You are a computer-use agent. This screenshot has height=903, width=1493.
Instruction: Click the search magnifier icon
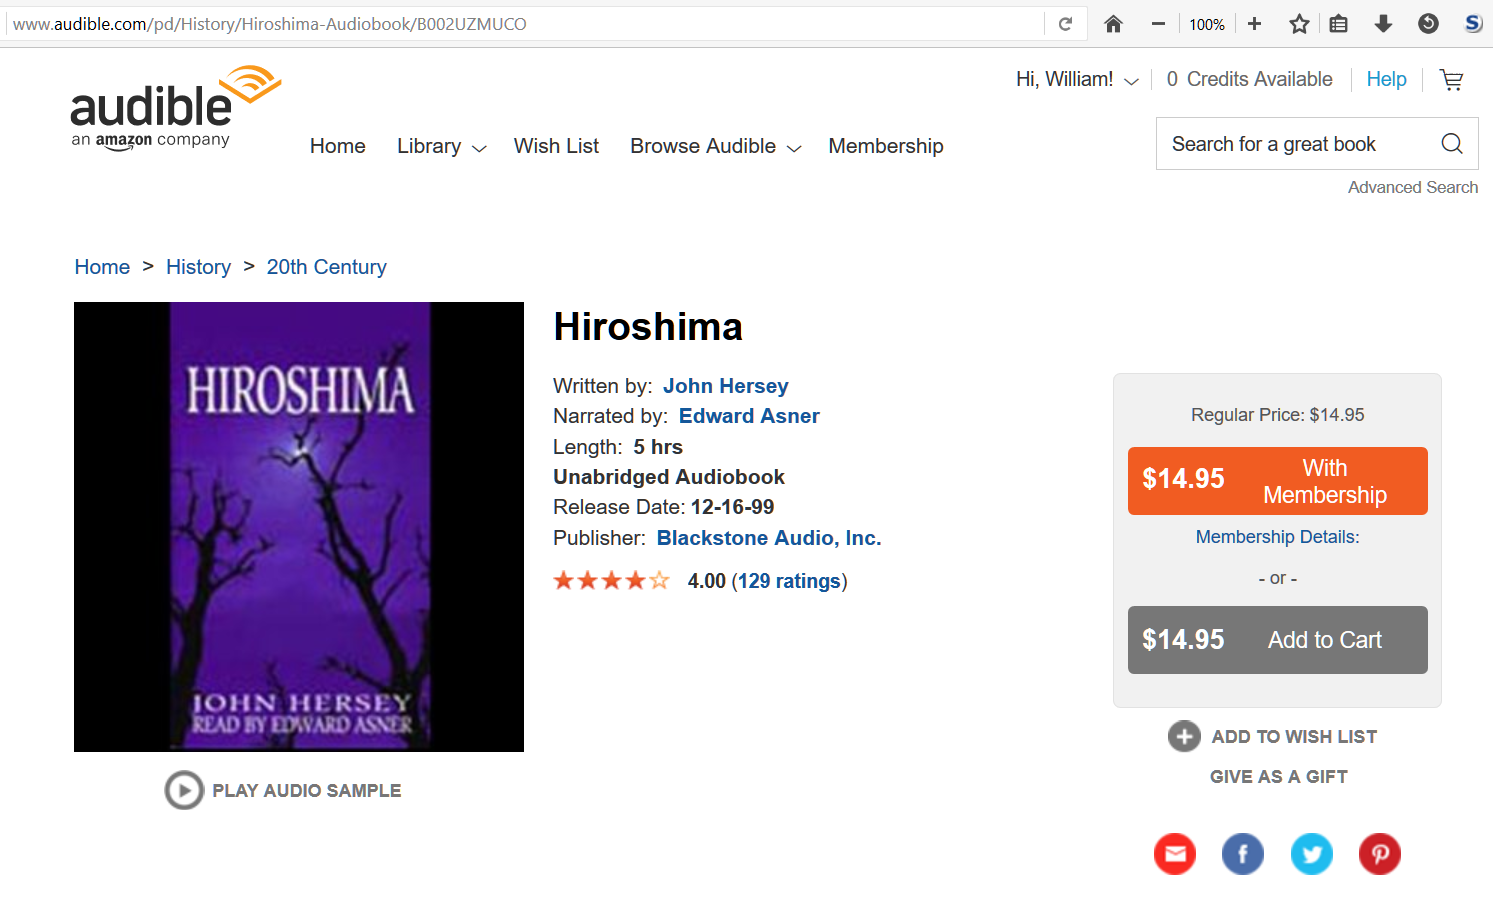pos(1452,144)
